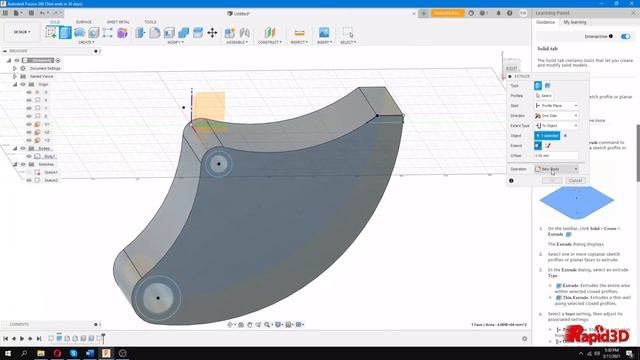Open the Operation New Body dropdown
The height and width of the screenshot is (360, 640).
556,169
